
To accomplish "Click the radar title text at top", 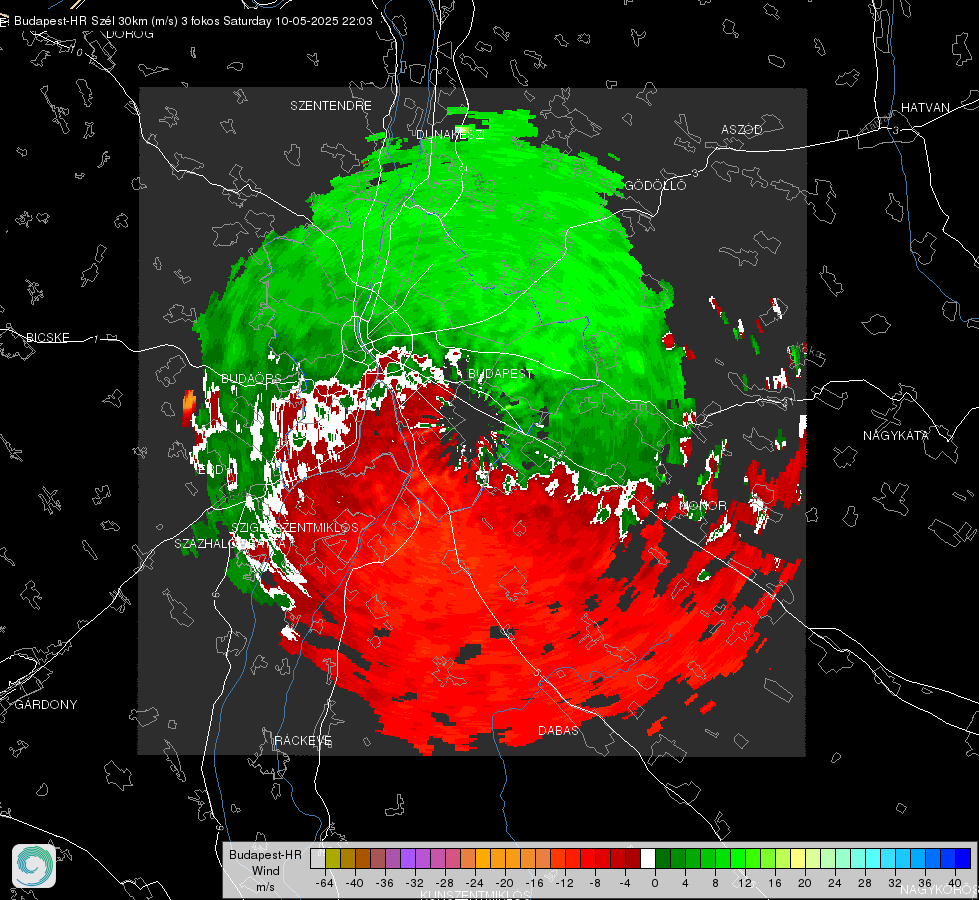I will pyautogui.click(x=193, y=21).
